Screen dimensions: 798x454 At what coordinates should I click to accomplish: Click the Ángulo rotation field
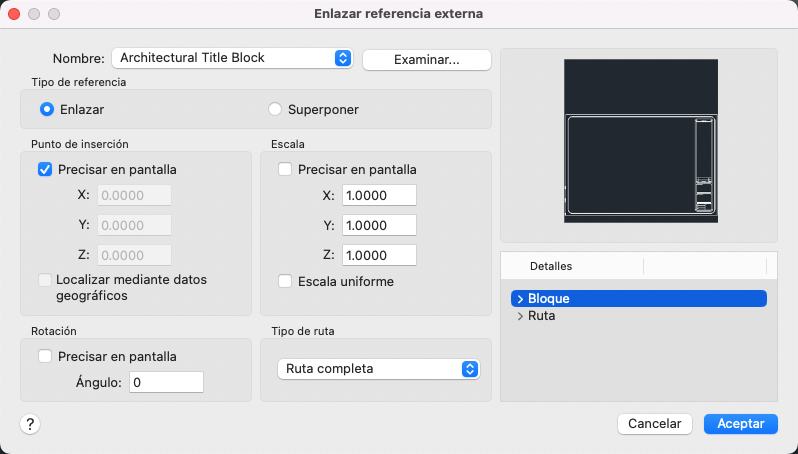[x=166, y=382]
